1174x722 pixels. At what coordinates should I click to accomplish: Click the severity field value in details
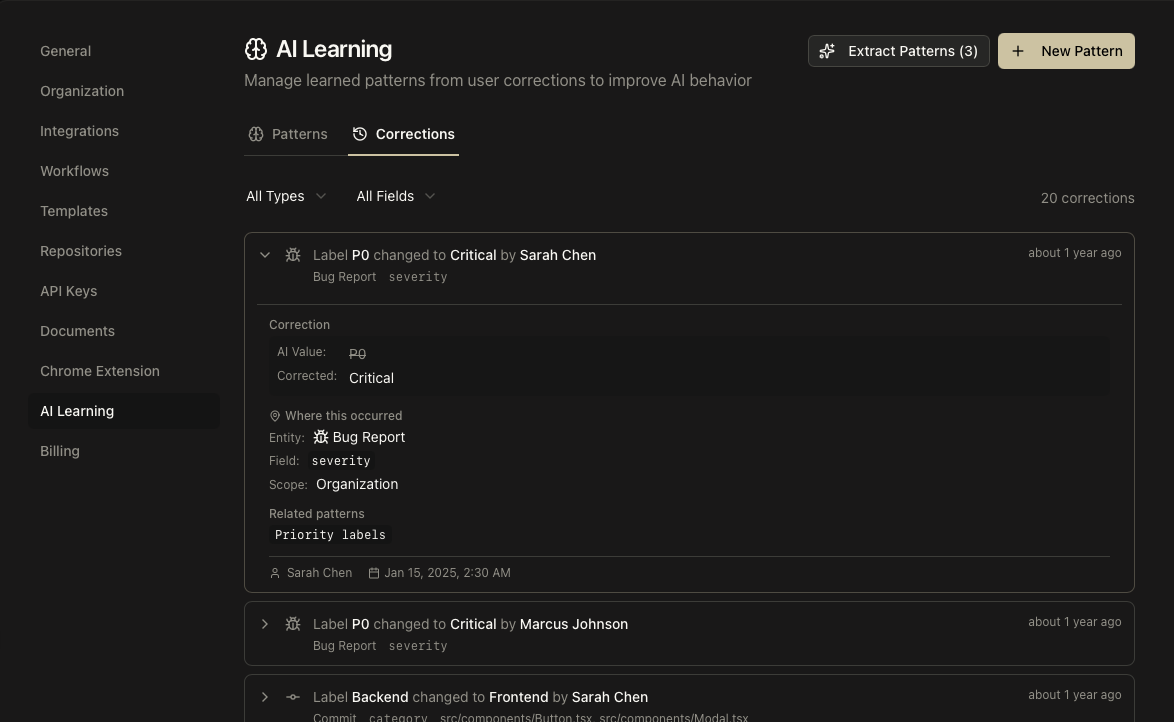(341, 461)
